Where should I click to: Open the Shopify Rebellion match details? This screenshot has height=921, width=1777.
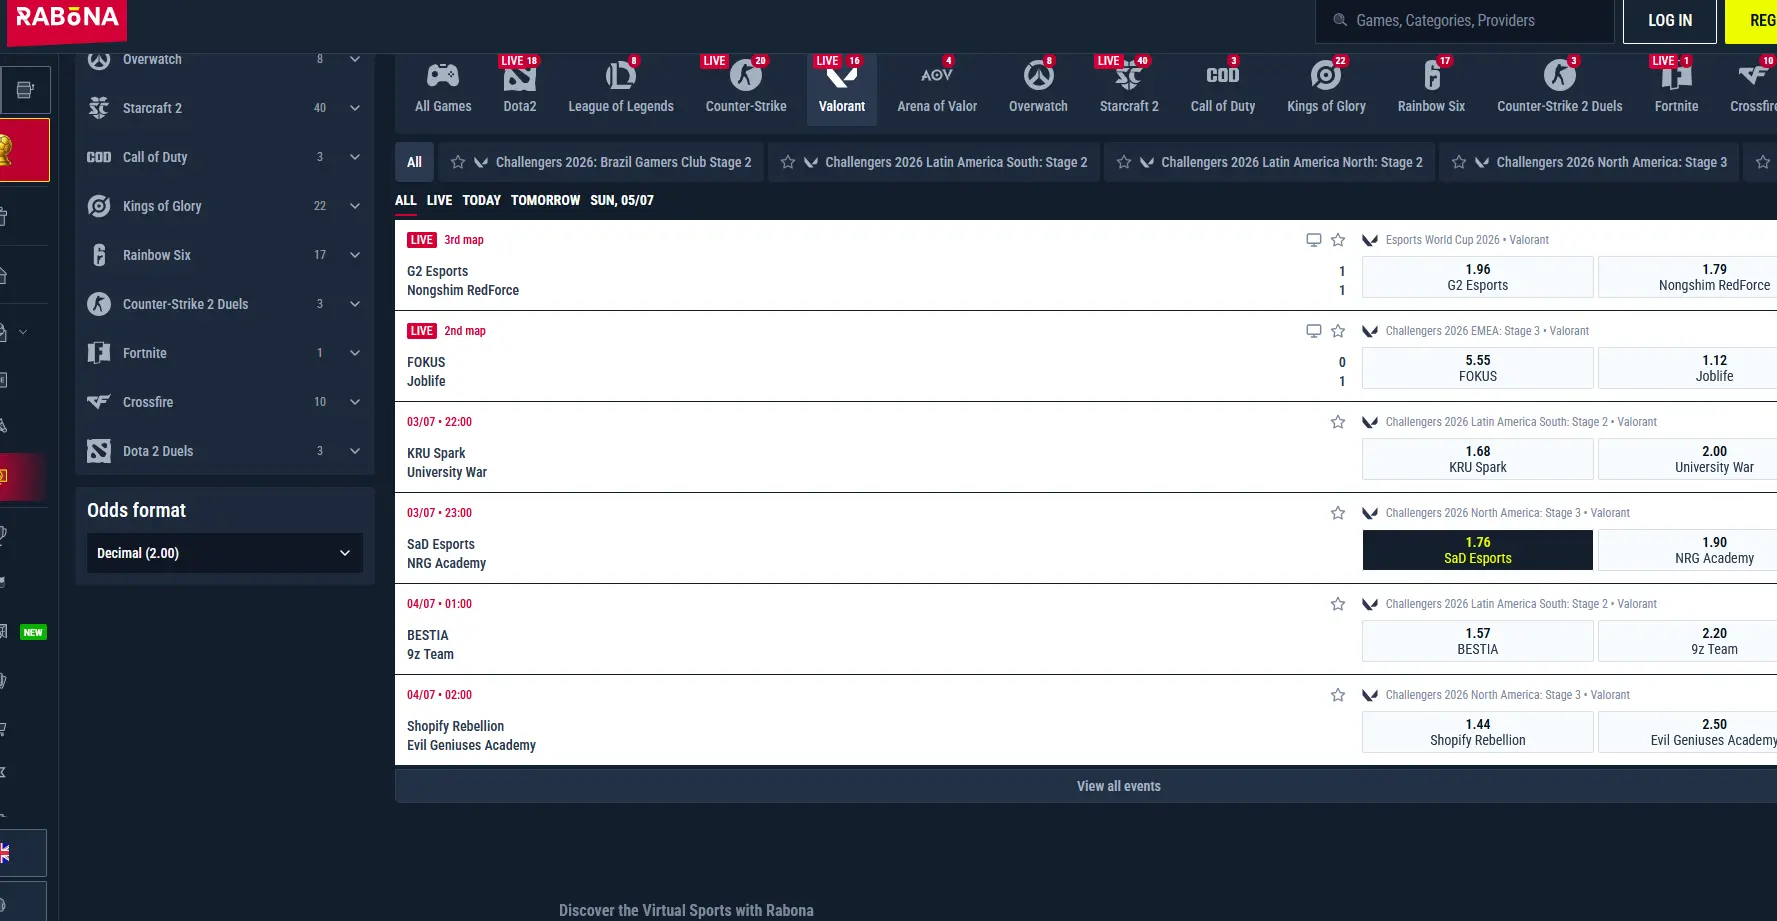click(x=471, y=735)
